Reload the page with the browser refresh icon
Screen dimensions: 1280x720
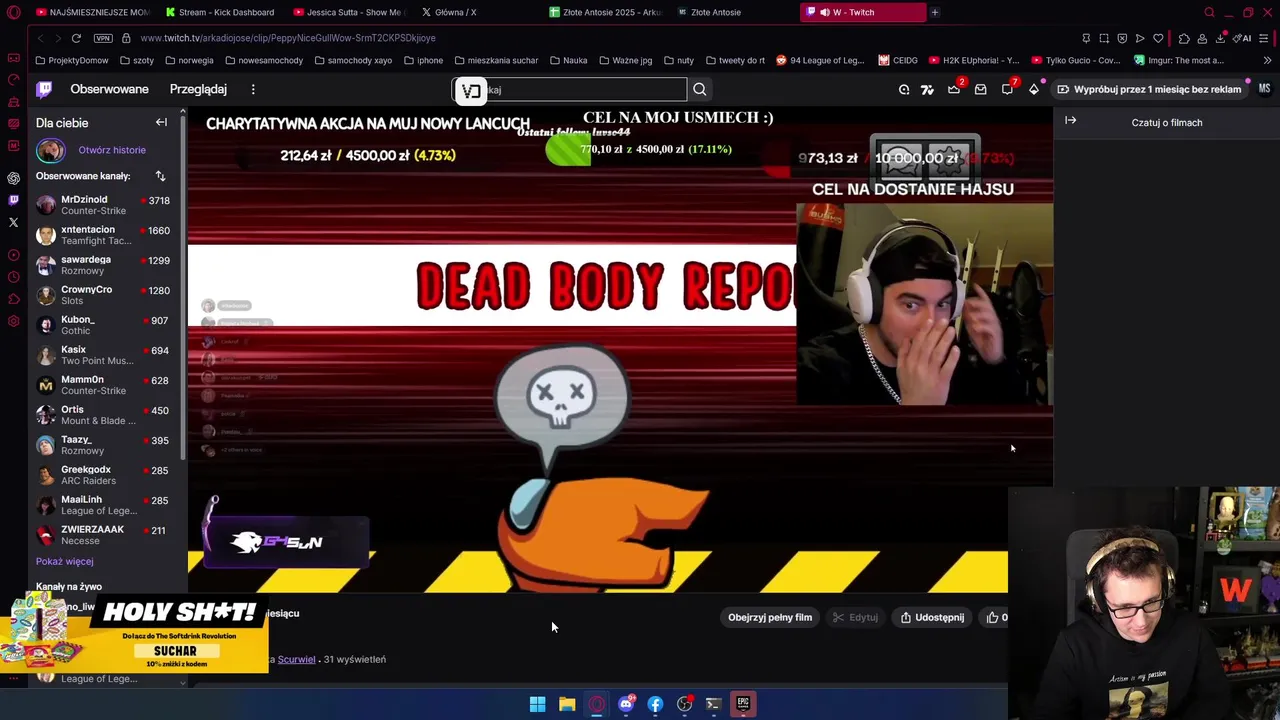[76, 38]
